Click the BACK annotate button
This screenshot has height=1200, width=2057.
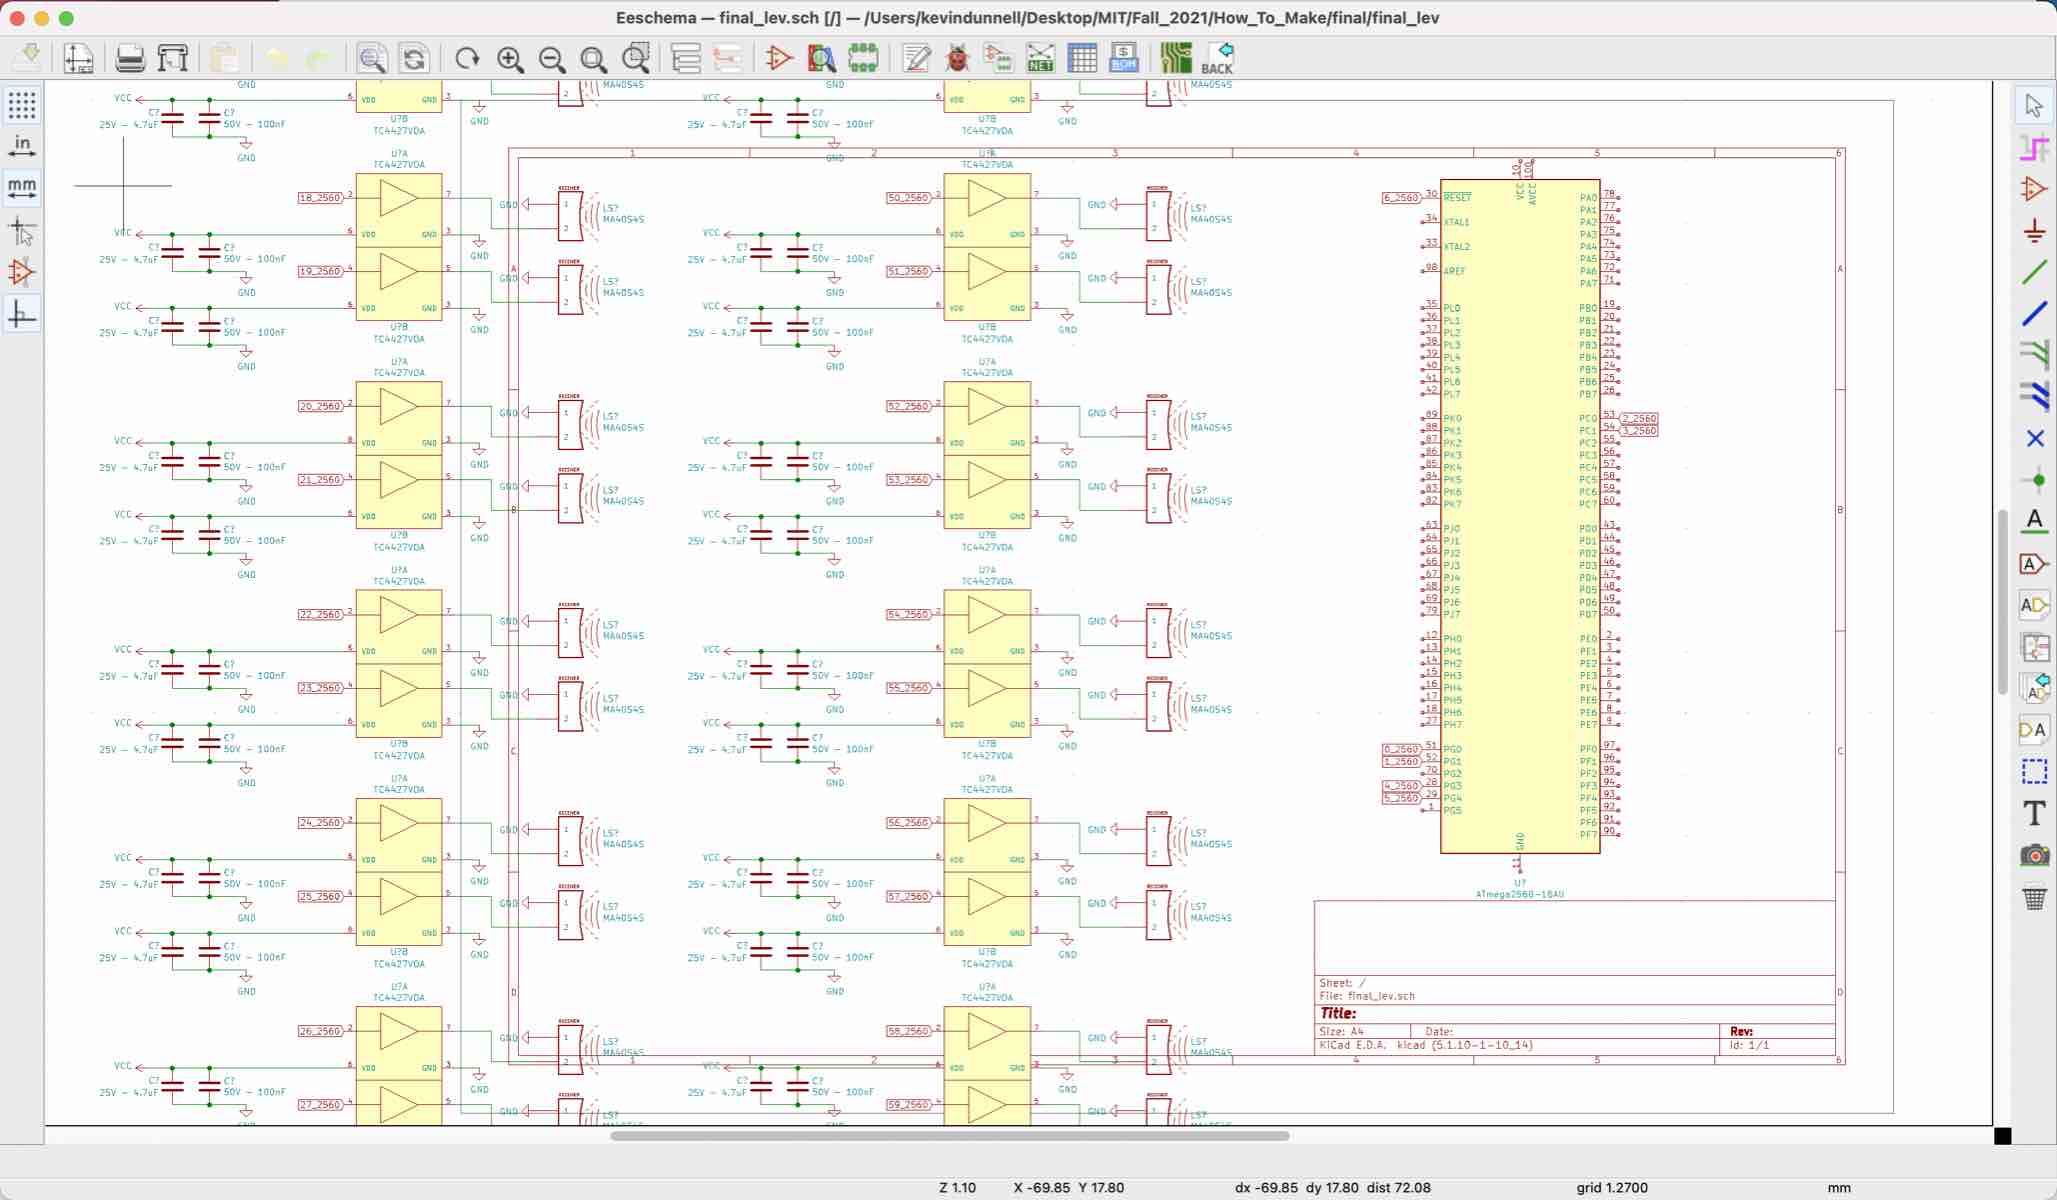(1218, 58)
